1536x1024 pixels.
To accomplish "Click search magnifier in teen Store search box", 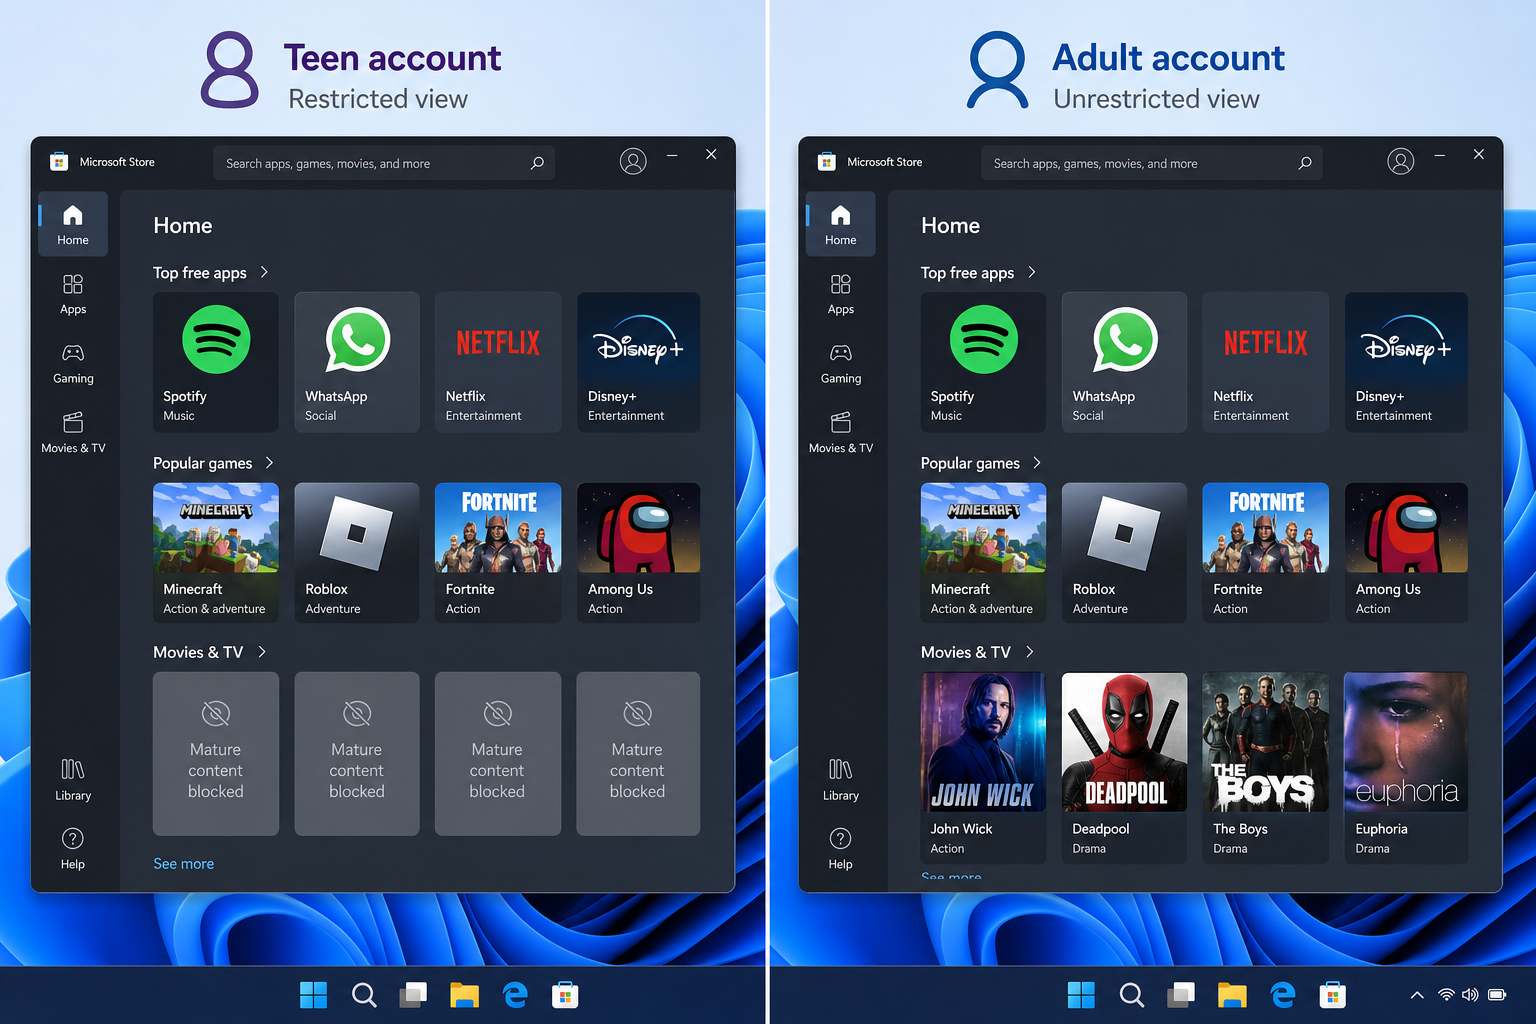I will click(537, 163).
